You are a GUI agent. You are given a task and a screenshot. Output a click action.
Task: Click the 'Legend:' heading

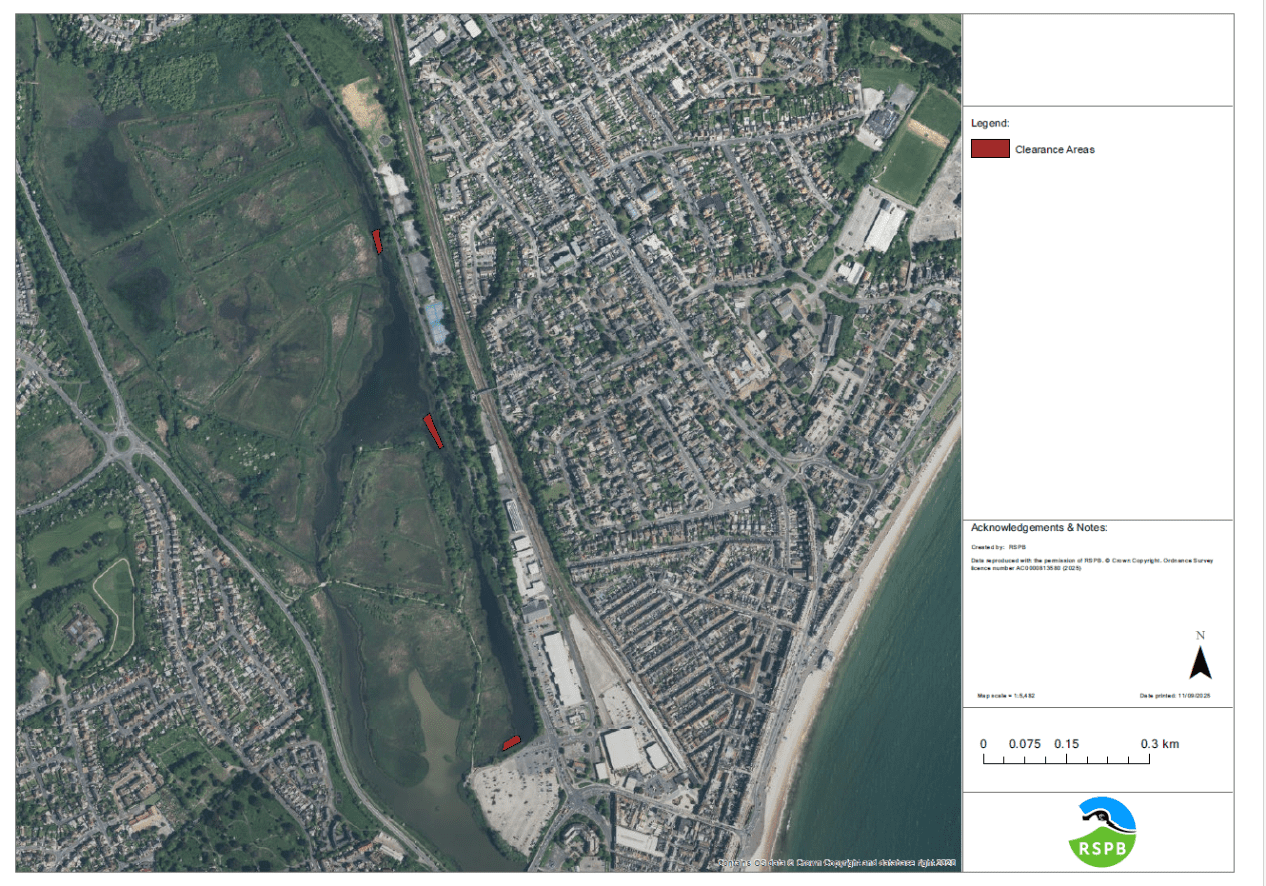990,123
